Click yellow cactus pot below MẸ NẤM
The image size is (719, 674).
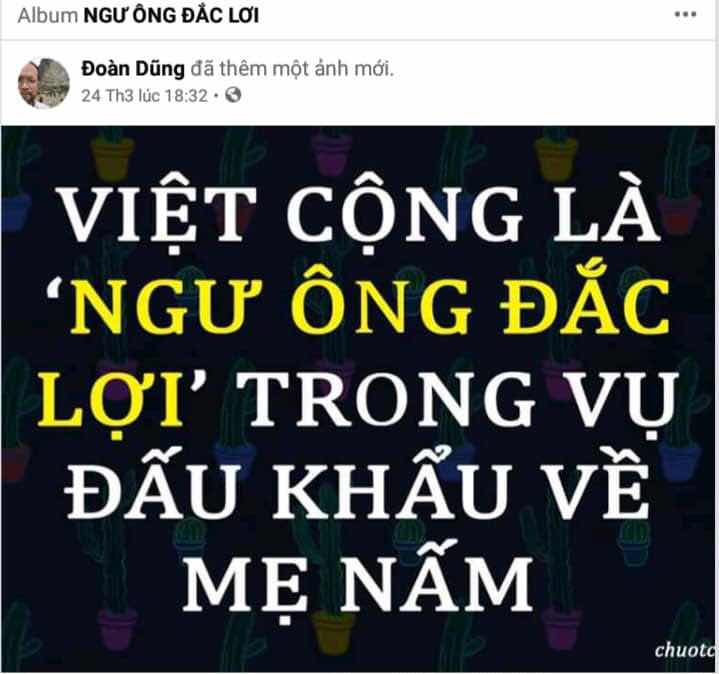click(333, 630)
